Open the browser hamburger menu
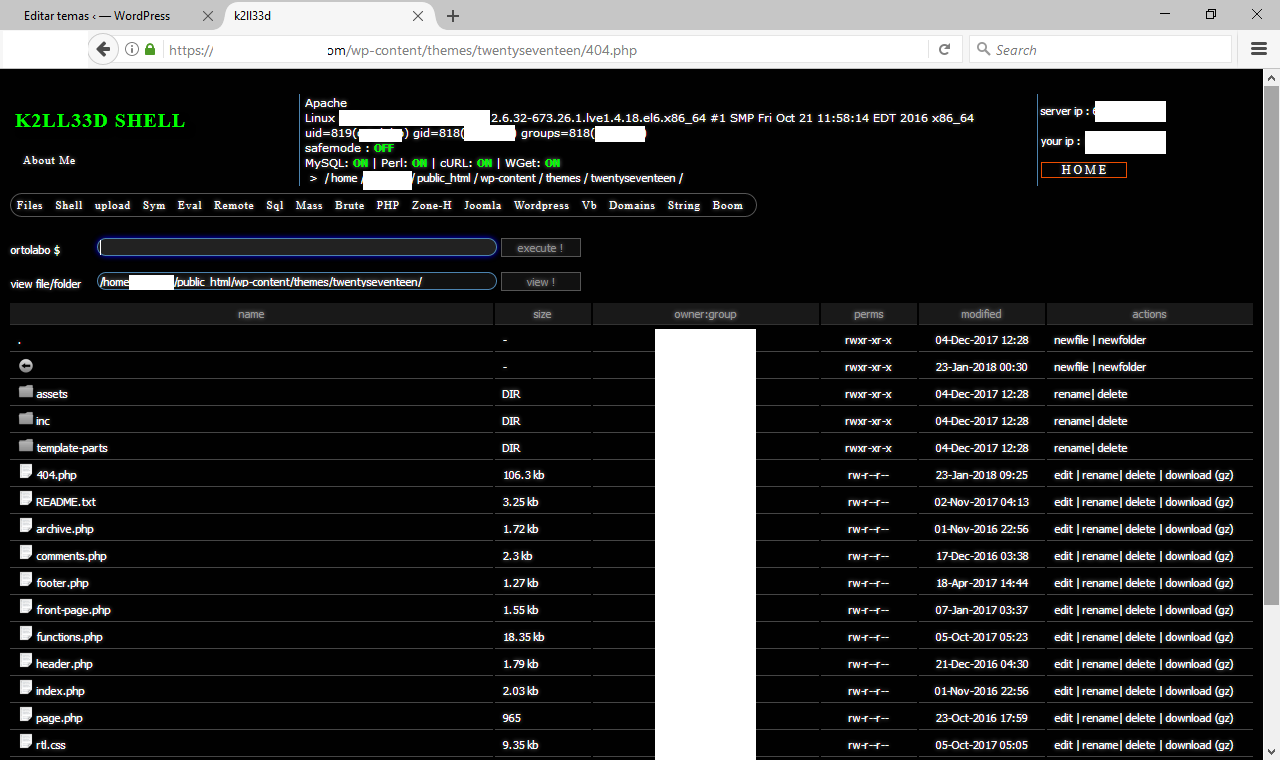The height and width of the screenshot is (760, 1280). pyautogui.click(x=1259, y=49)
